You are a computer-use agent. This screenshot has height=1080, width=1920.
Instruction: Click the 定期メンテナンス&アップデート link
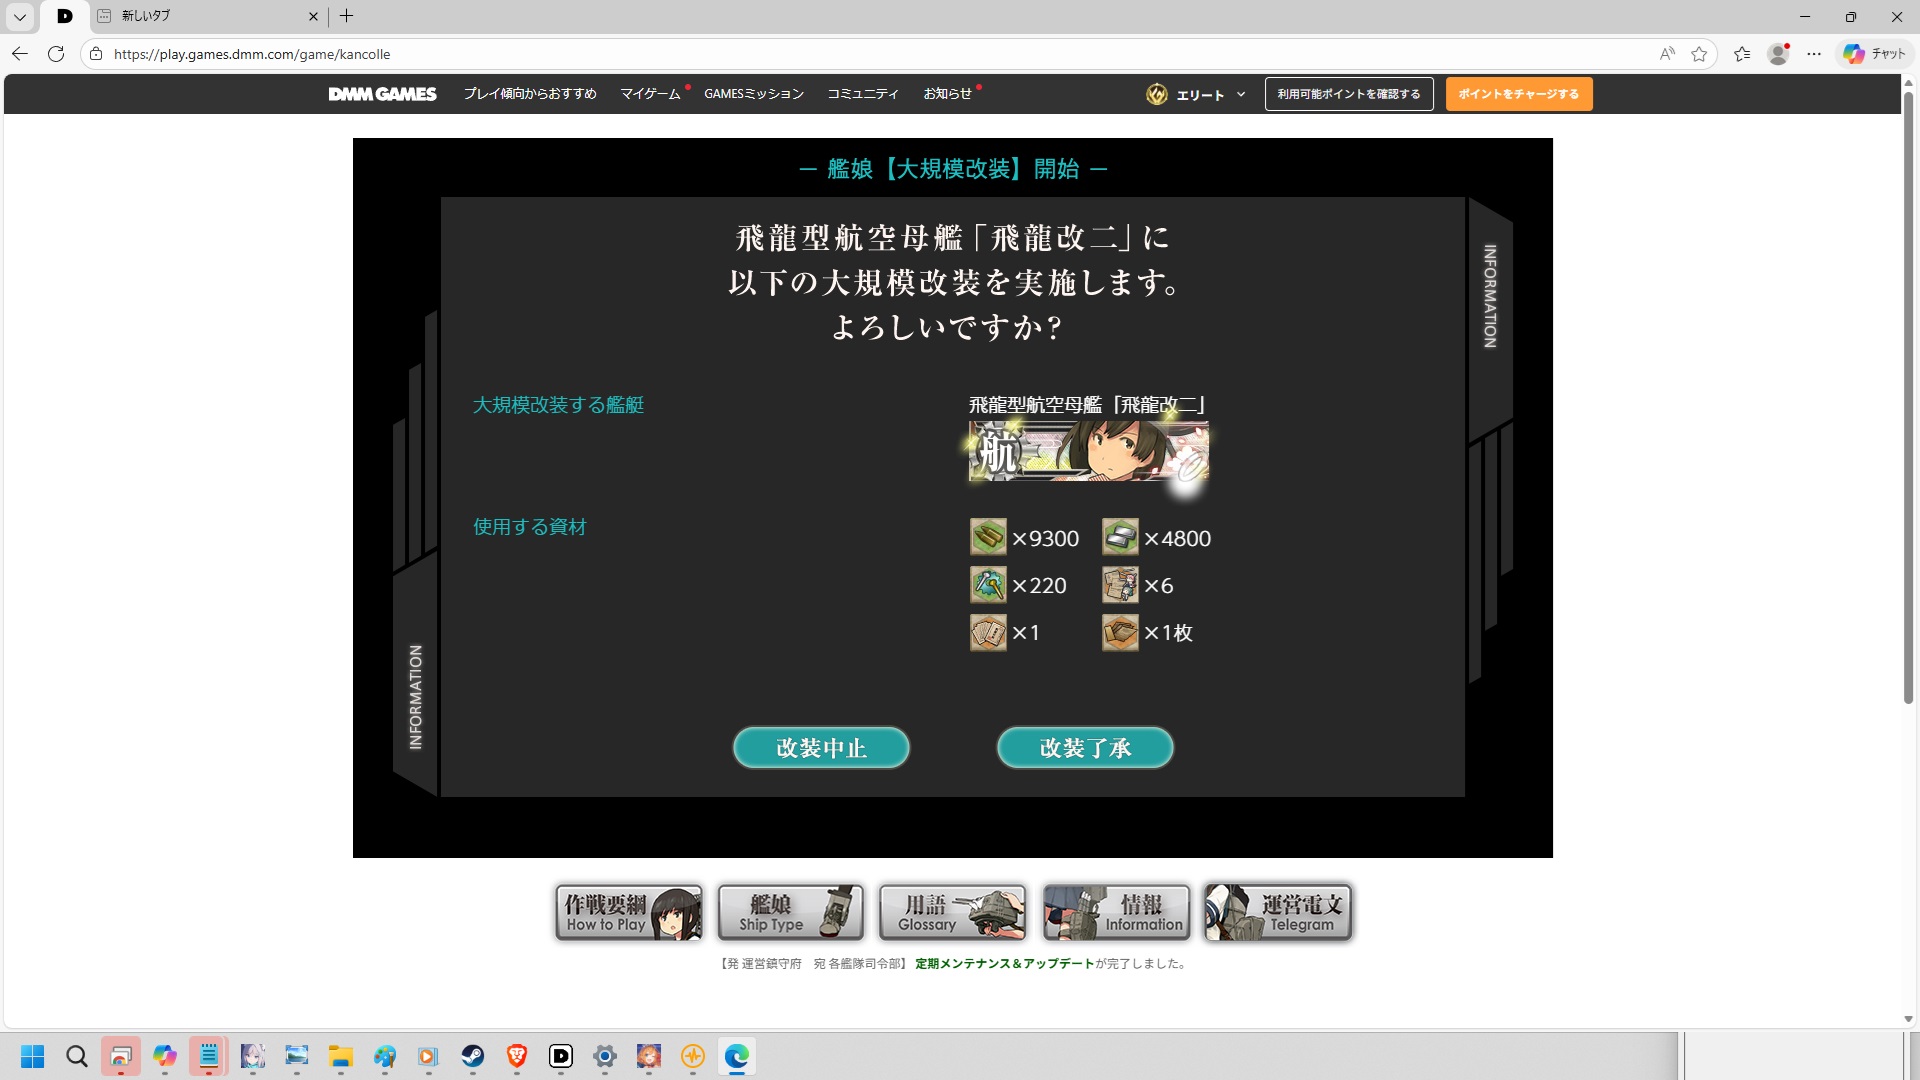(x=1004, y=964)
